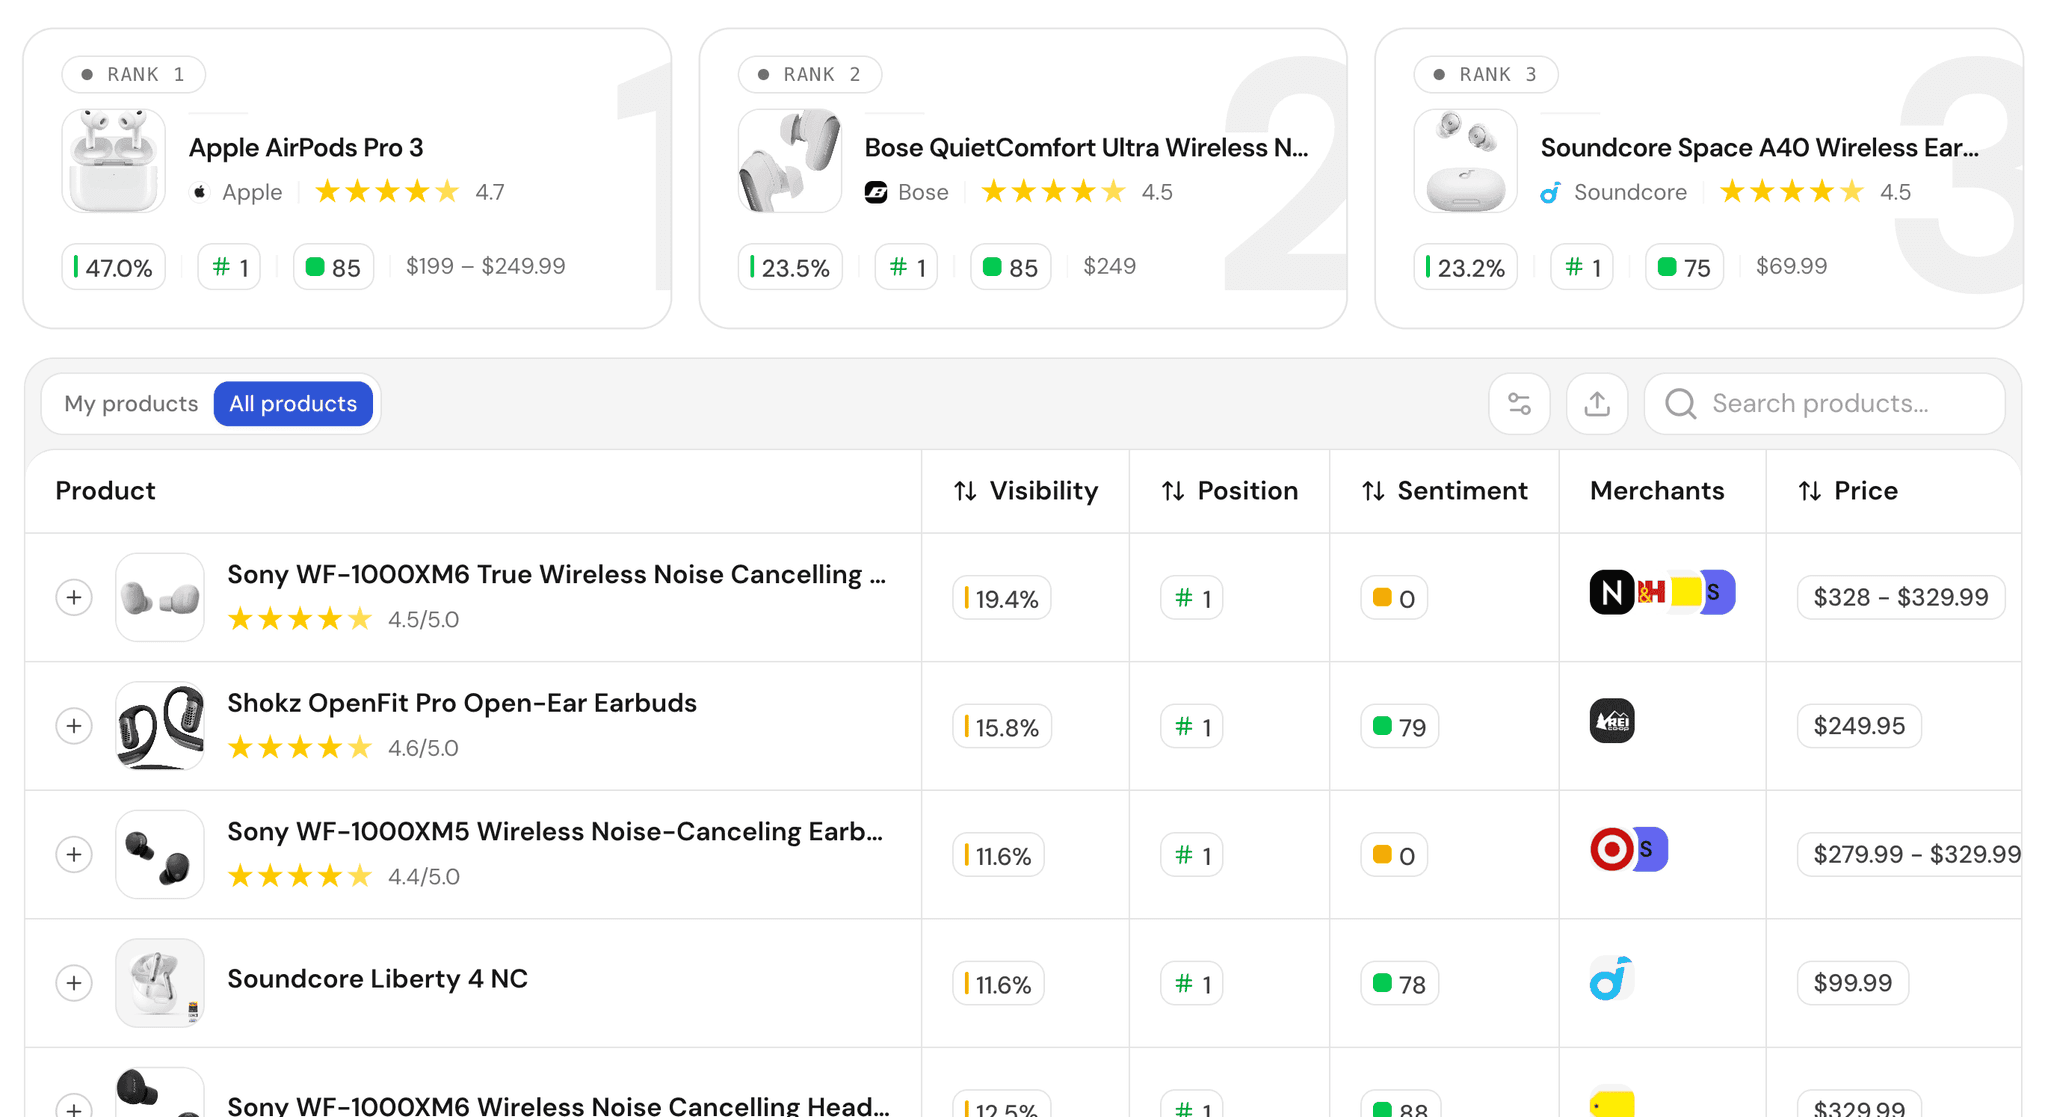Screen dimensions: 2048x1117
Task: Open Shokz OpenFit Pro Open-Ear Earbuds name
Action: click(x=462, y=703)
